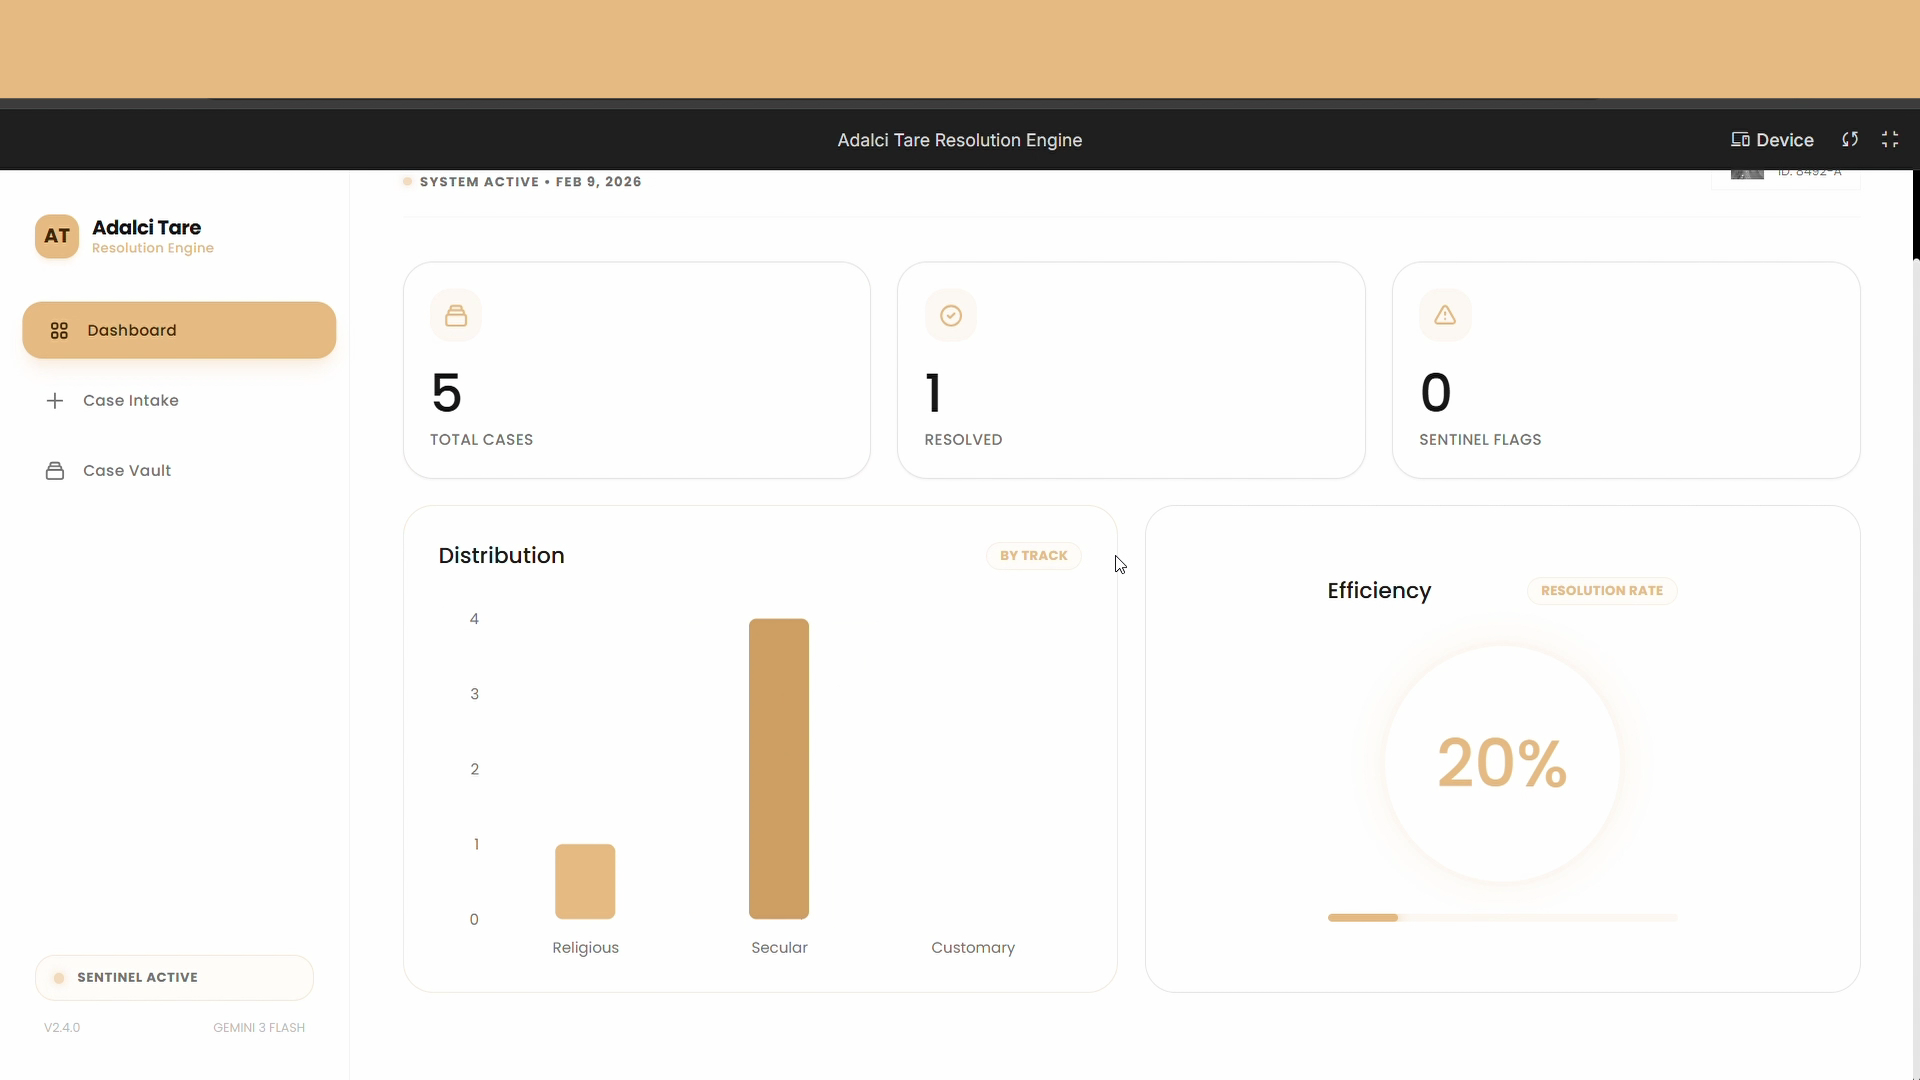Image resolution: width=1920 pixels, height=1080 pixels.
Task: Click the Sentinel Flags warning triangle icon
Action: pos(1445,316)
